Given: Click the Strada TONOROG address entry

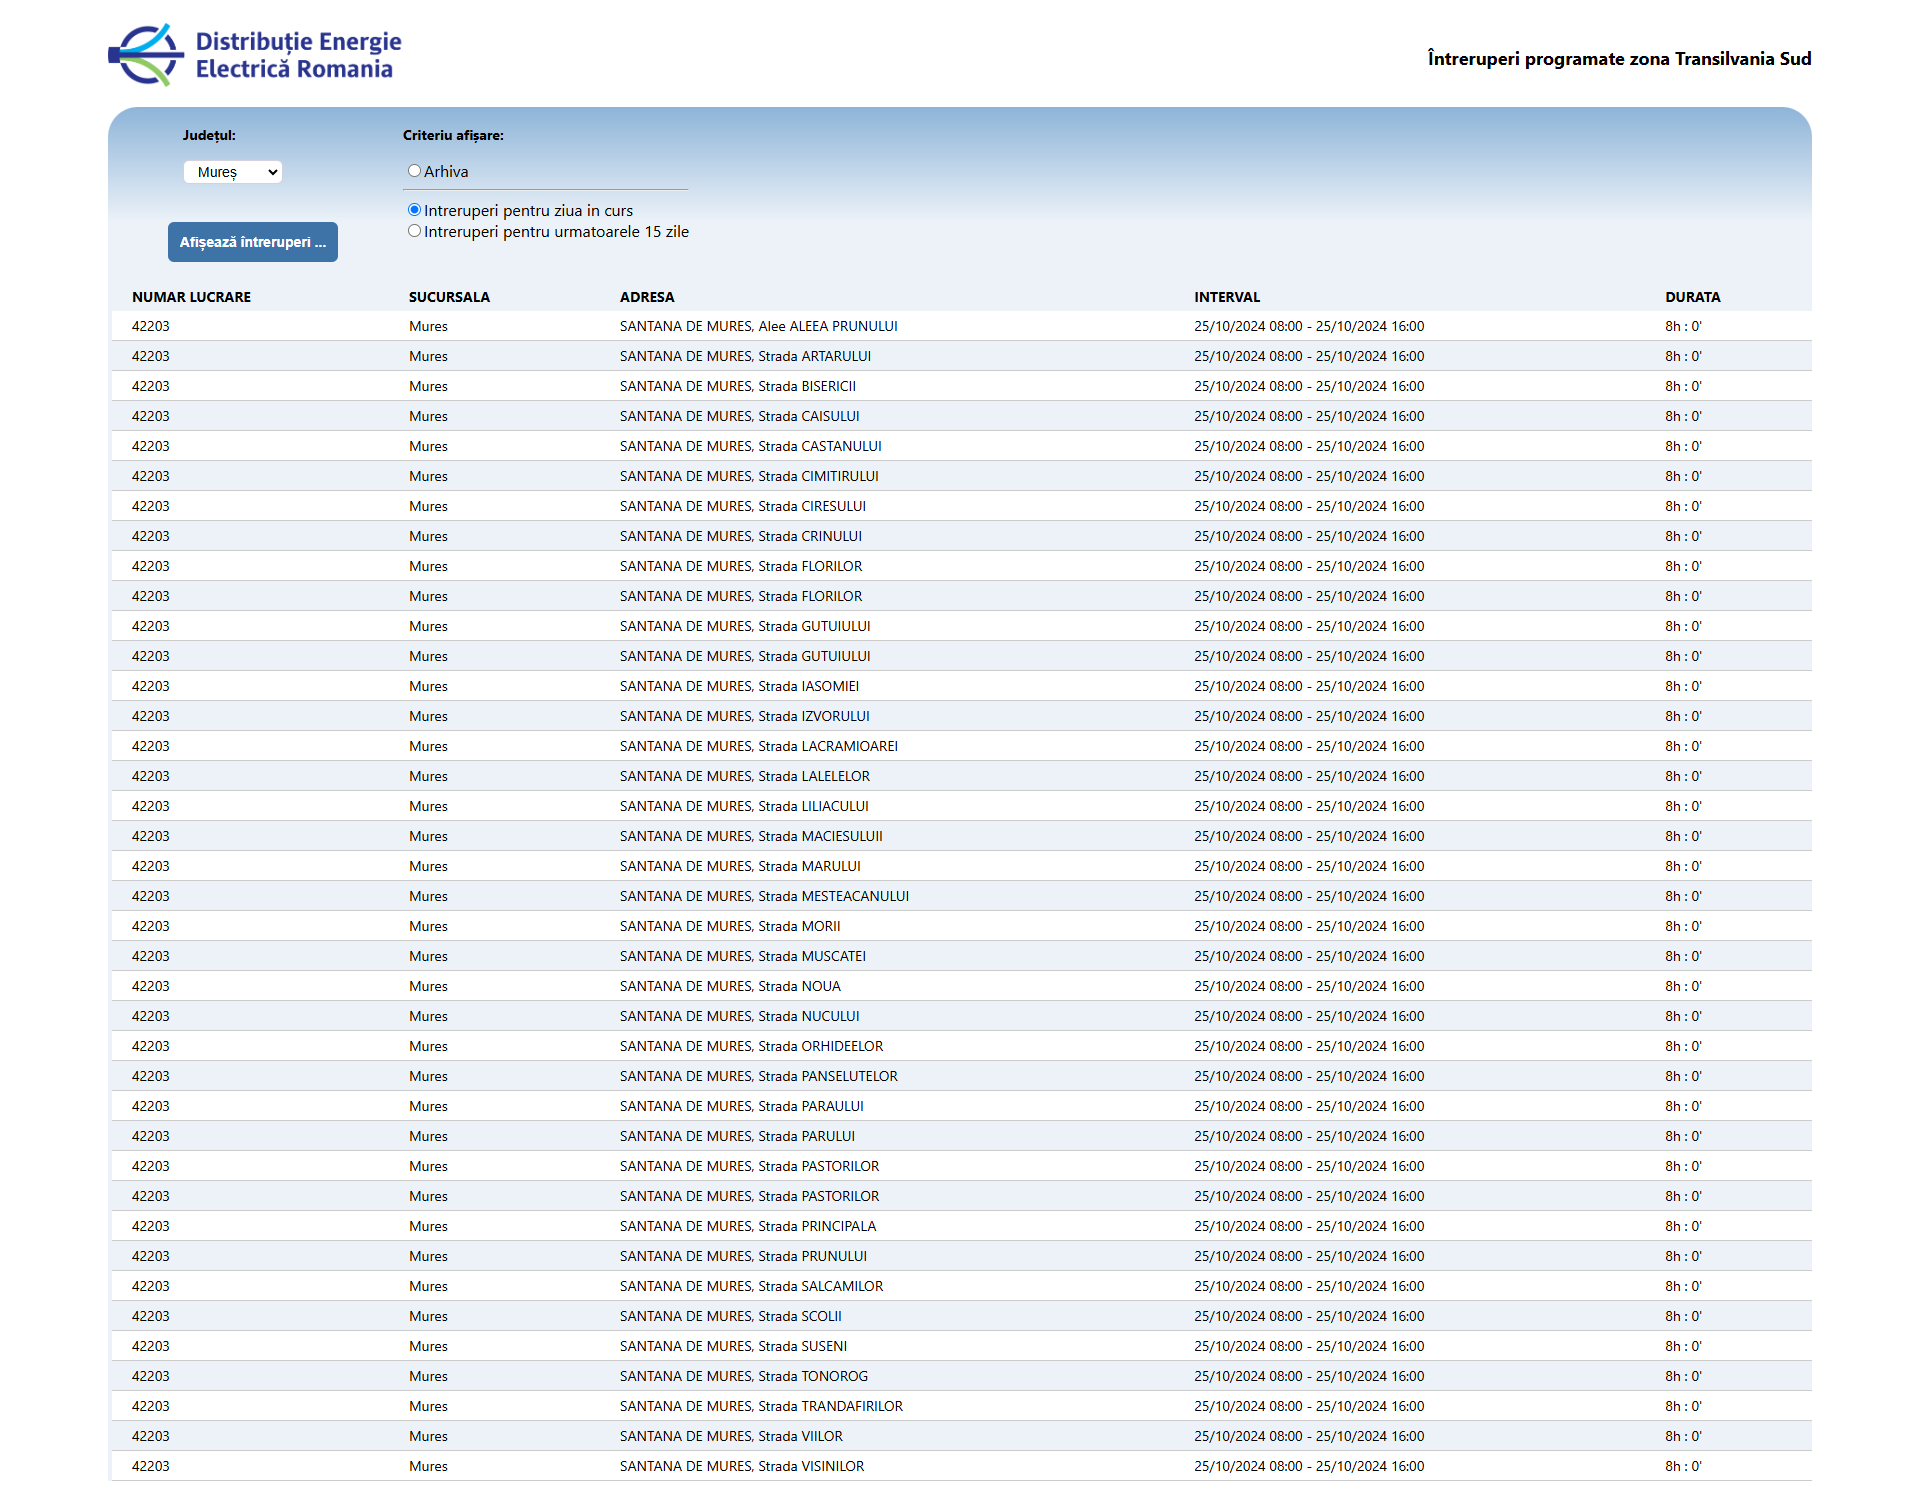Looking at the screenshot, I should pyautogui.click(x=743, y=1376).
